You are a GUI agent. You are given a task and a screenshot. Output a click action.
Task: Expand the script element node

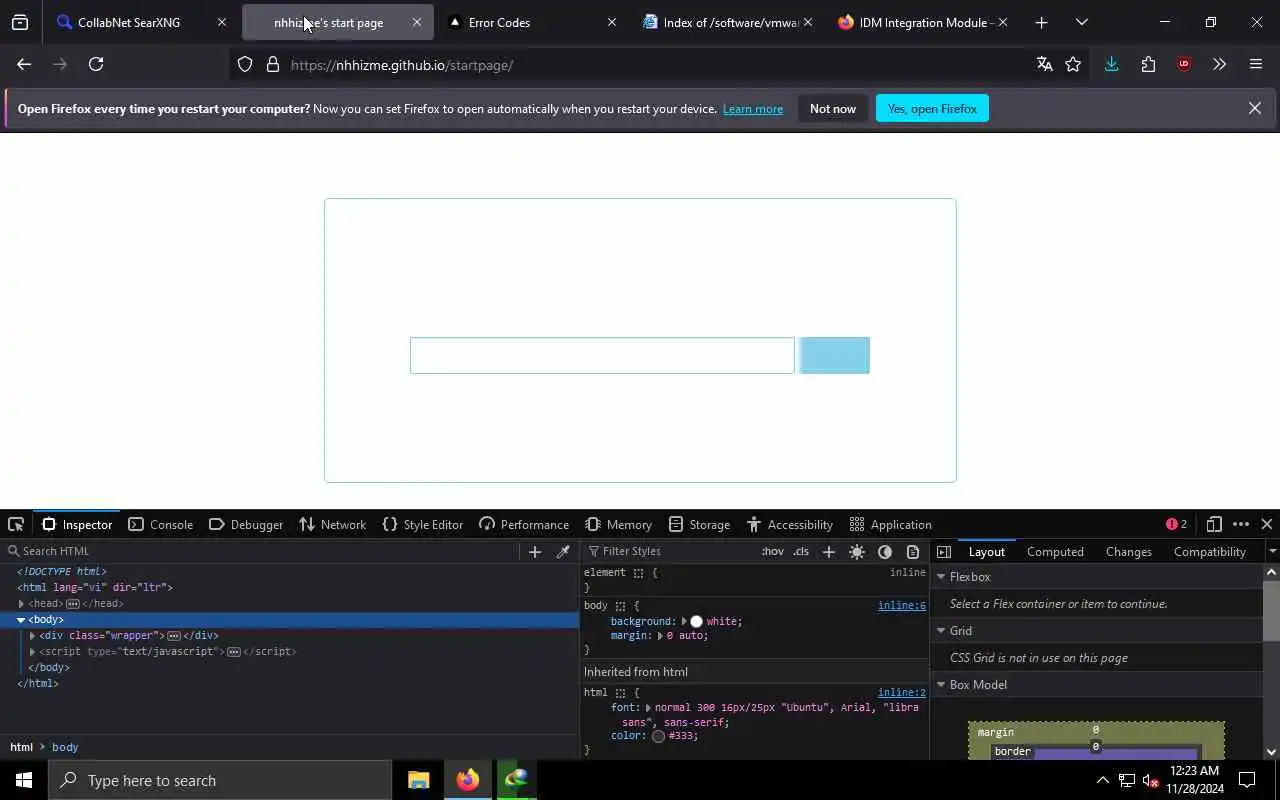[32, 651]
